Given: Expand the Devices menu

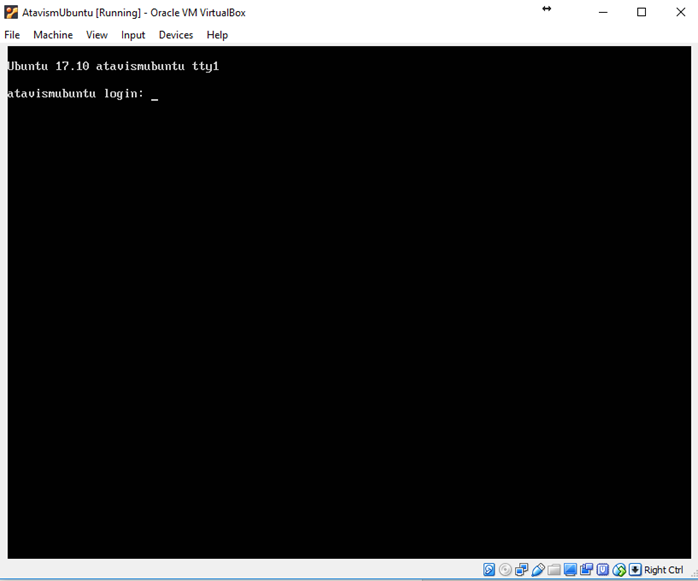Looking at the screenshot, I should 176,35.
